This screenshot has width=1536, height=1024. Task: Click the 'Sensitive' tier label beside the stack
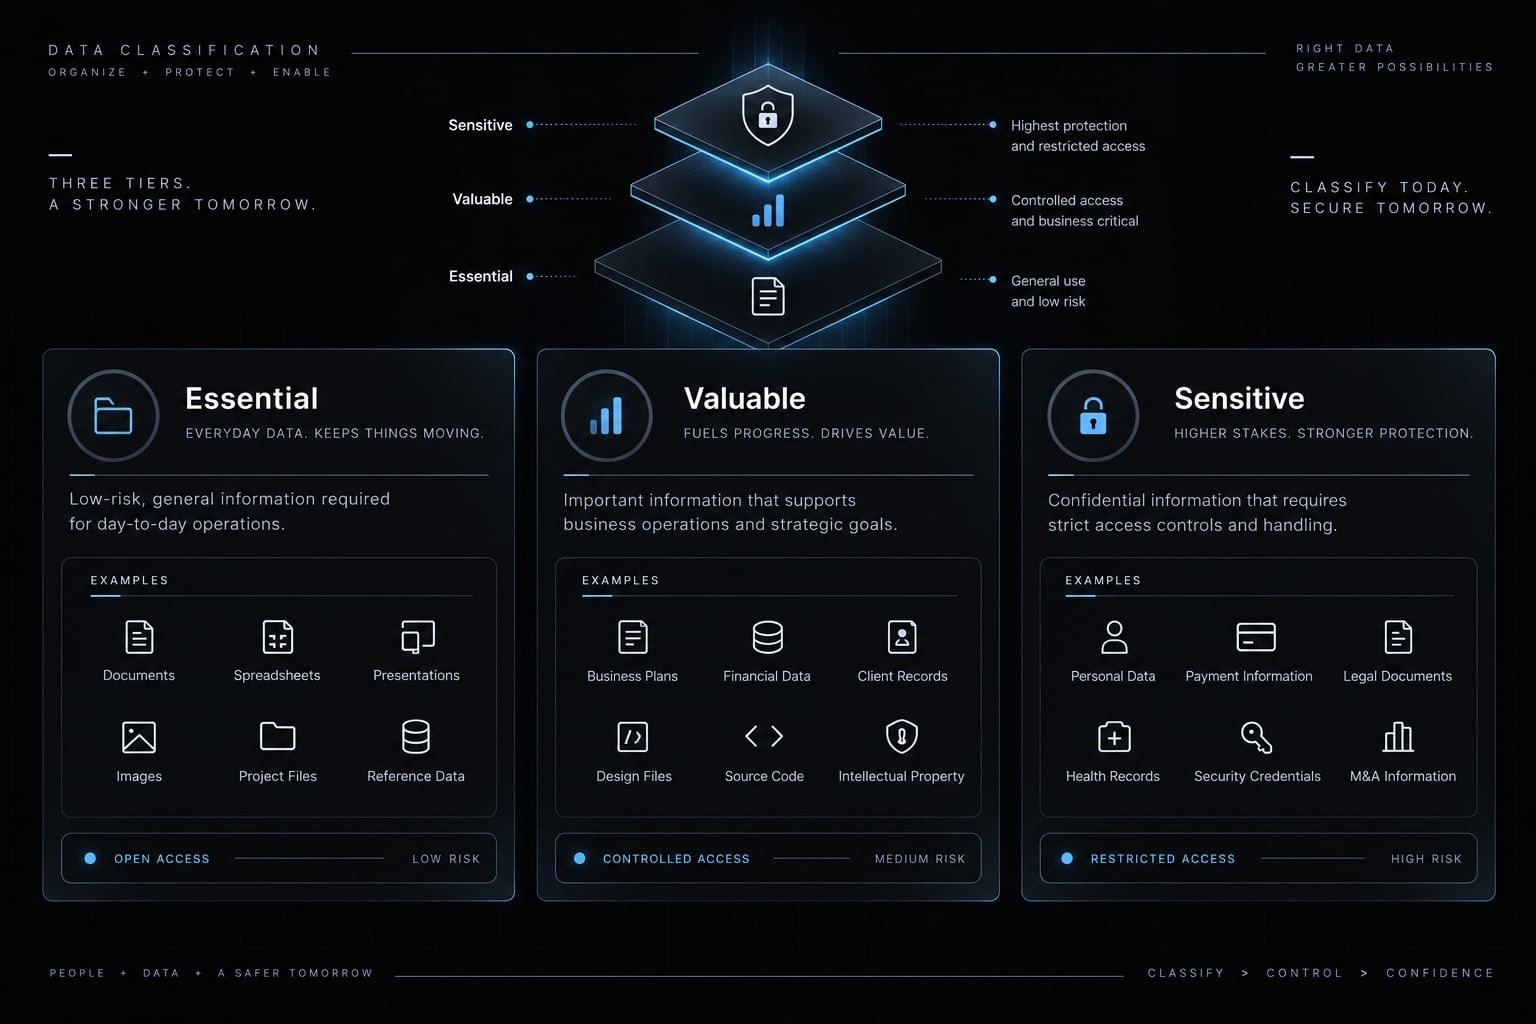pyautogui.click(x=480, y=125)
